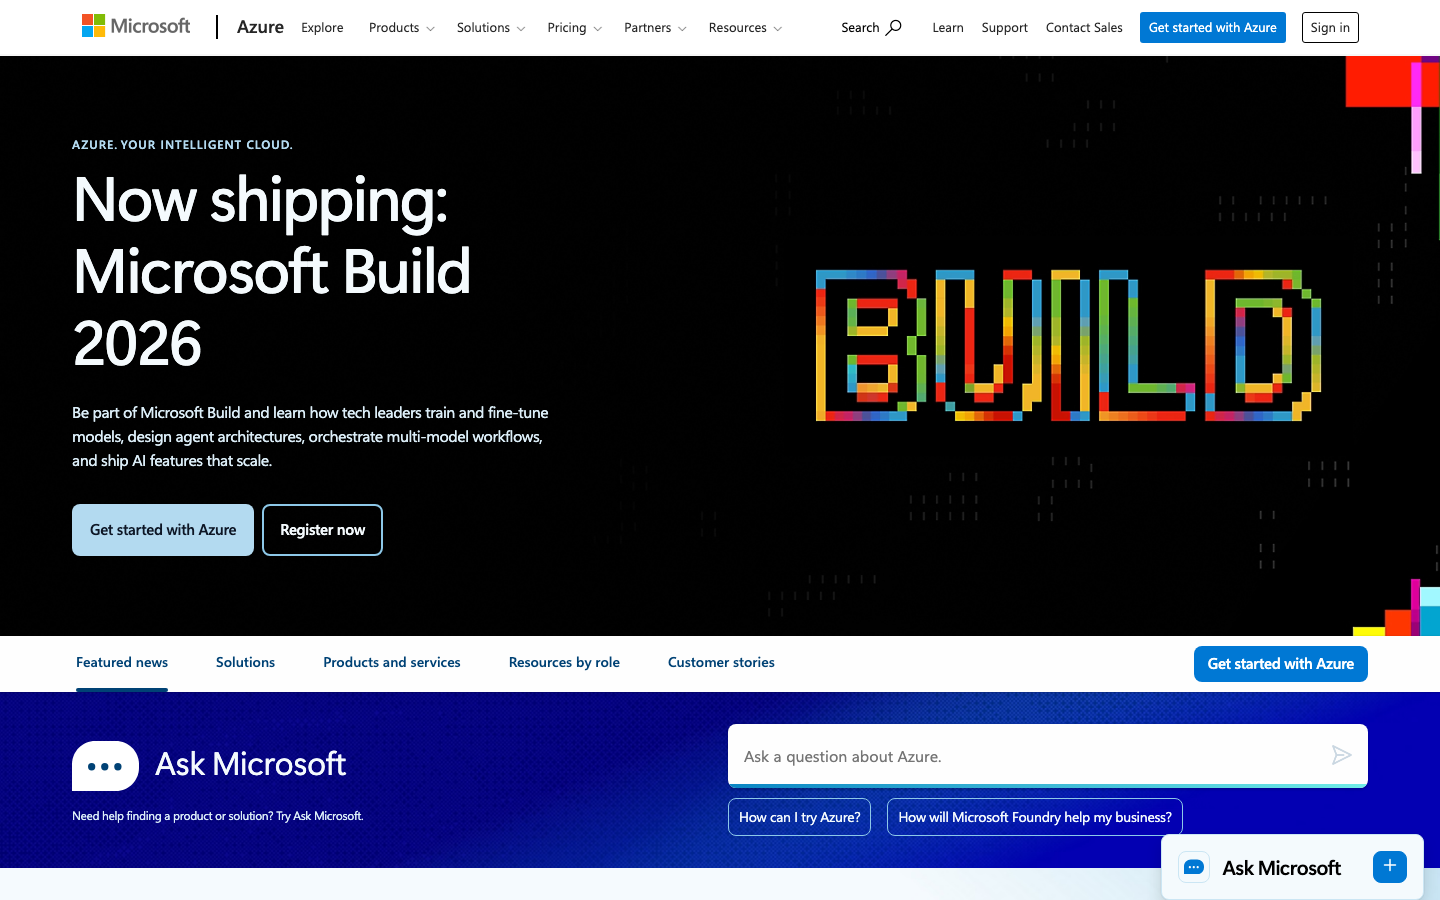Open the Support link
This screenshot has height=900, width=1440.
[x=1004, y=27]
